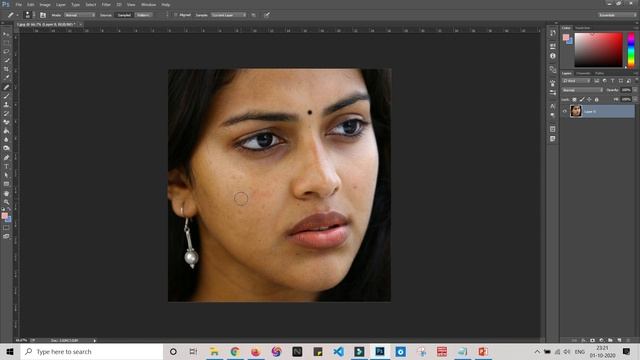Open the Opacity slider arrow
Screen dimensions: 640x360
635,90
